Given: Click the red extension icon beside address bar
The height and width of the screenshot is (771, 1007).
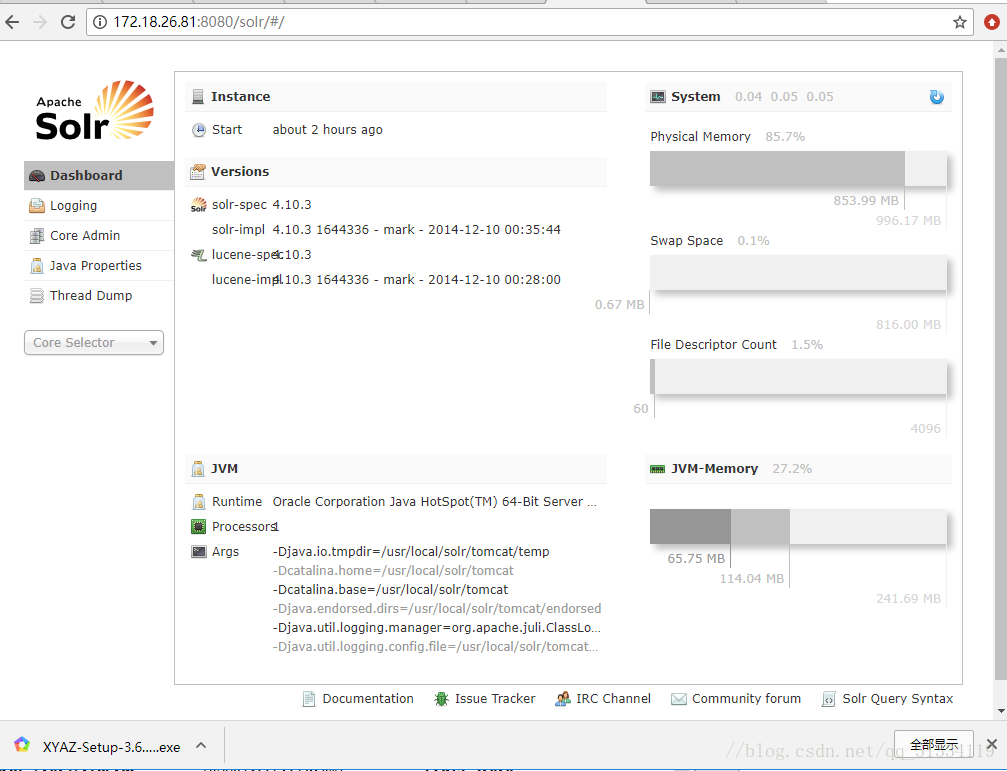Looking at the screenshot, I should coord(992,22).
